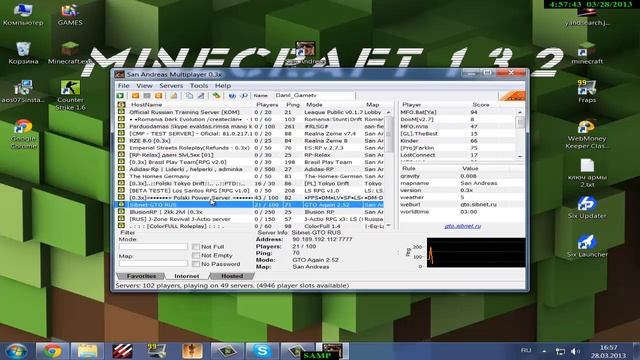Open the File menu
This screenshot has height=360, width=640.
pos(123,86)
